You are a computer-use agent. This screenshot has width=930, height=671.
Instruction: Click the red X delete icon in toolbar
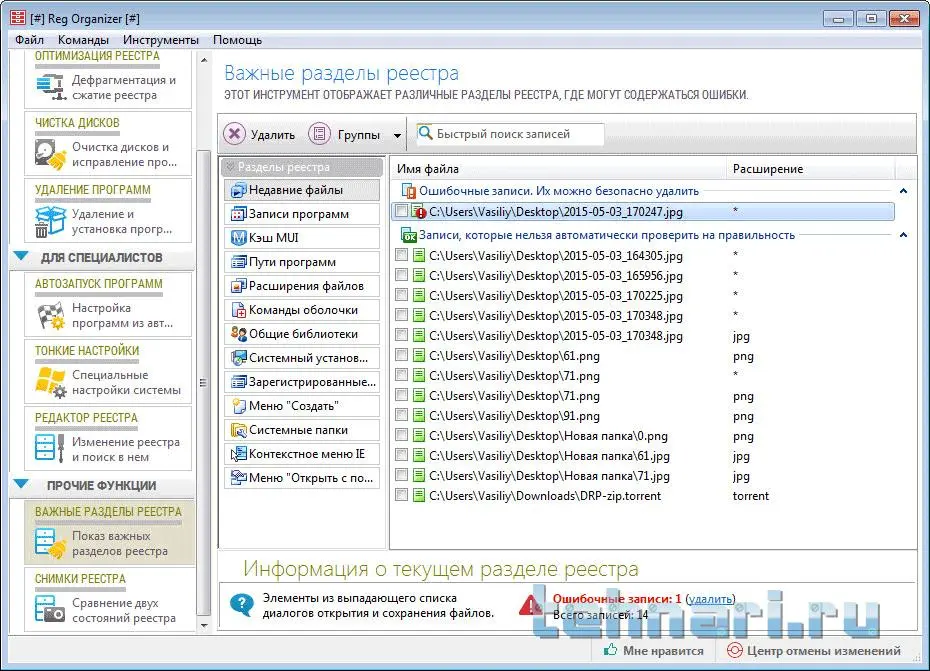point(234,134)
